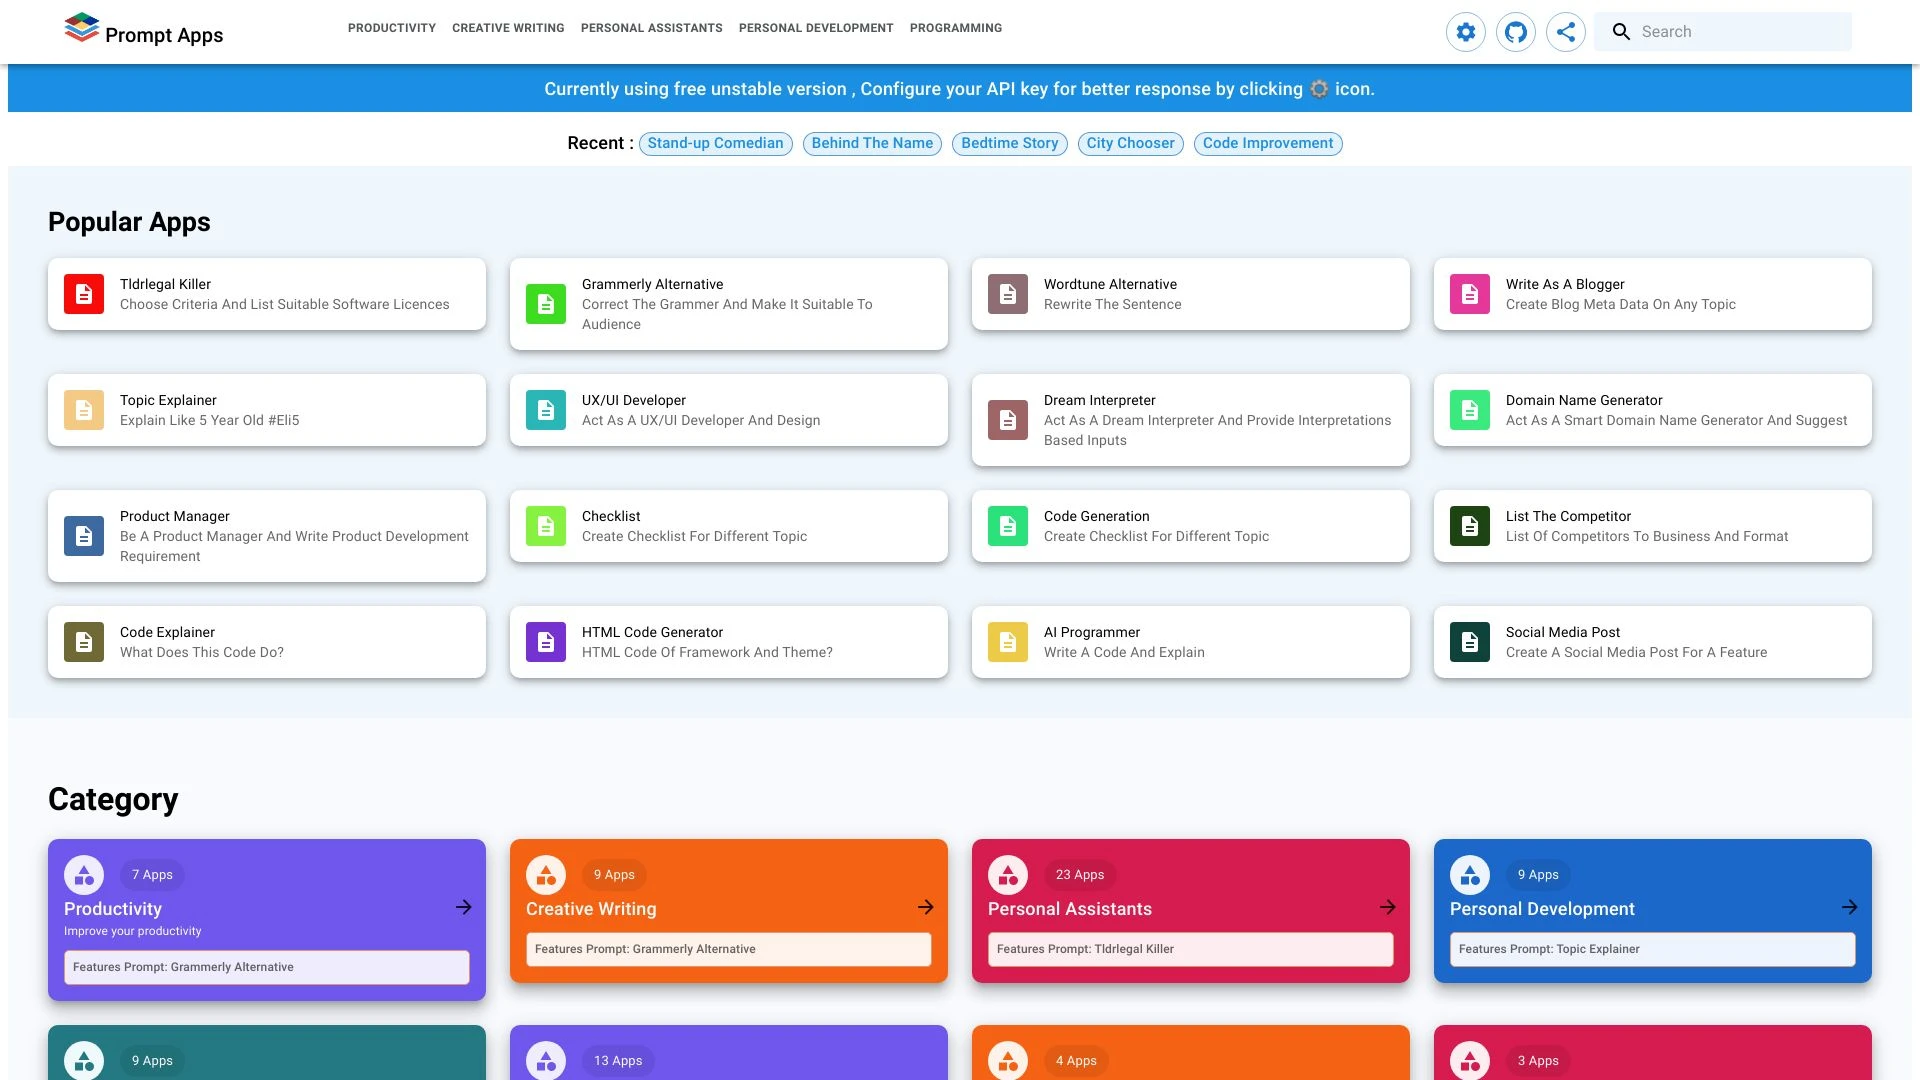
Task: Click the Prompt Apps logo
Action: pos(143,31)
